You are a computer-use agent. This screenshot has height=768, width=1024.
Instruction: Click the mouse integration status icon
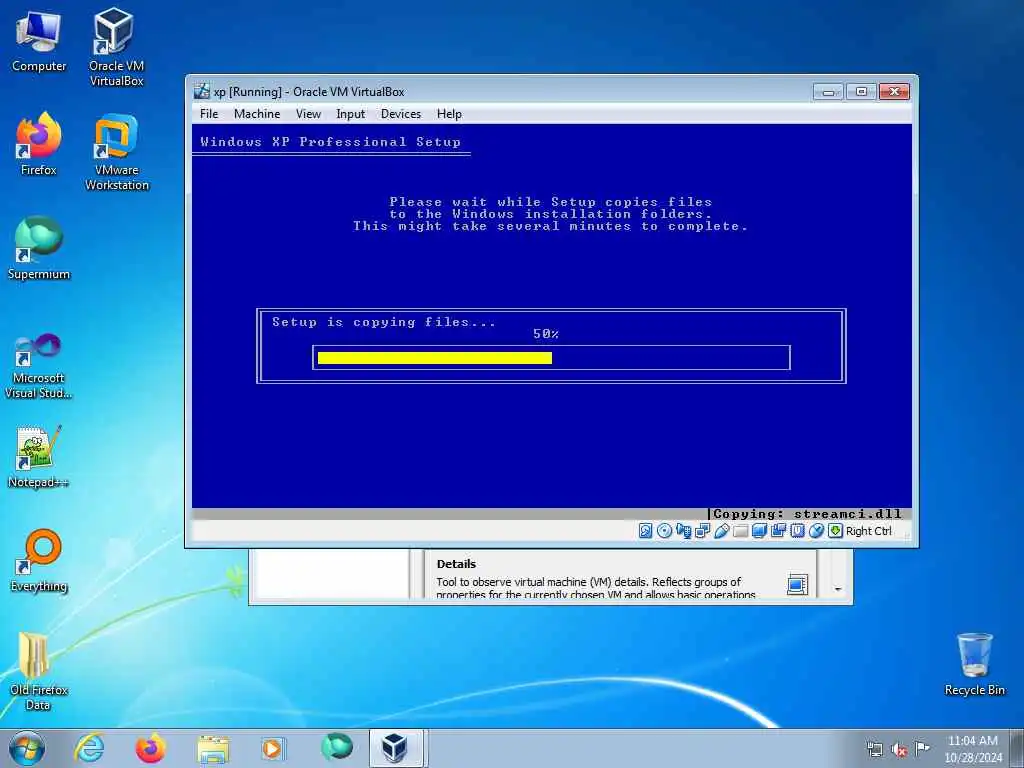[x=816, y=531]
